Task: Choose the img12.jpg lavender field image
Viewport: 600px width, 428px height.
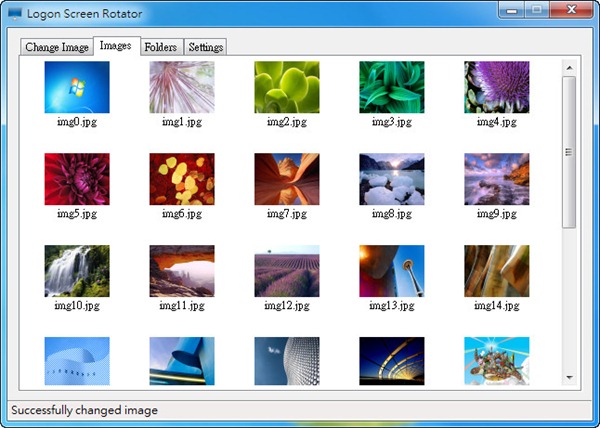Action: click(287, 271)
